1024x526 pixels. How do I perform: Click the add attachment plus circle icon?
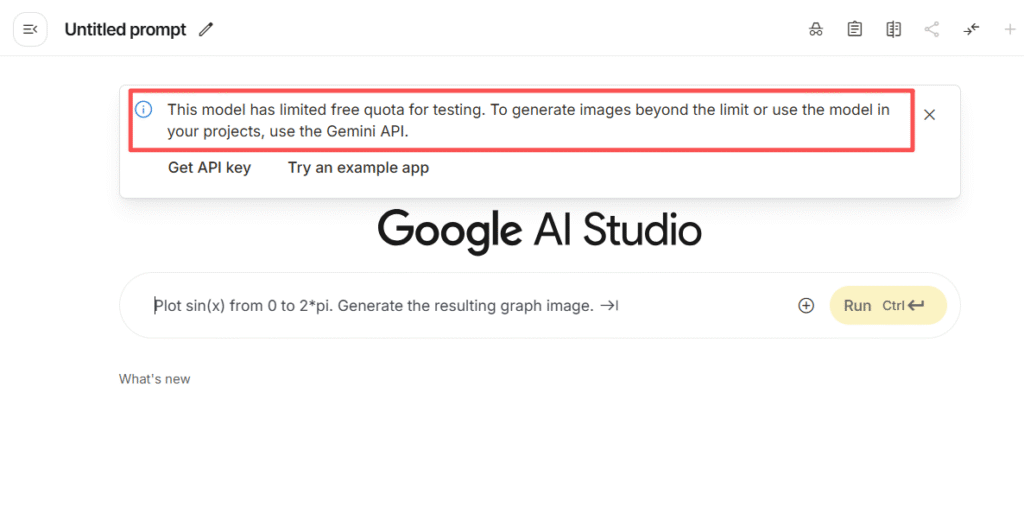pos(806,306)
